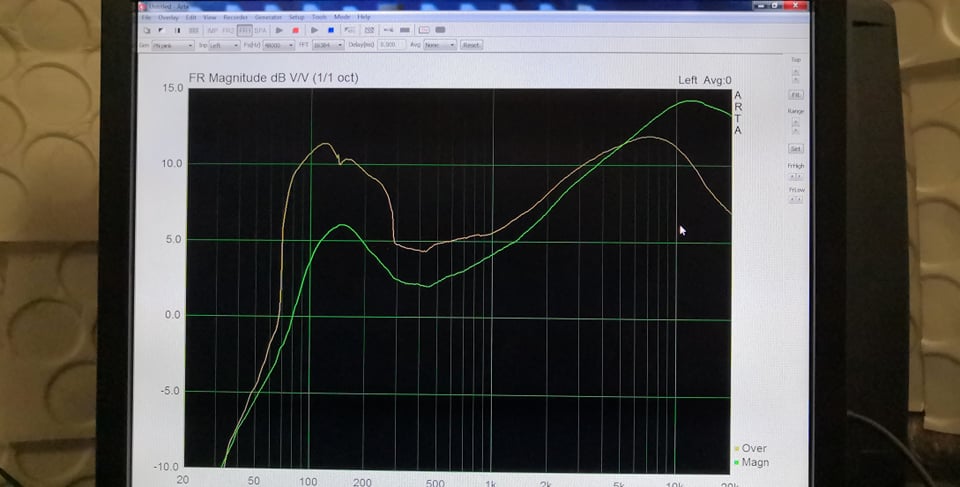Click the blue square stop button
This screenshot has height=487, width=960.
(331, 31)
